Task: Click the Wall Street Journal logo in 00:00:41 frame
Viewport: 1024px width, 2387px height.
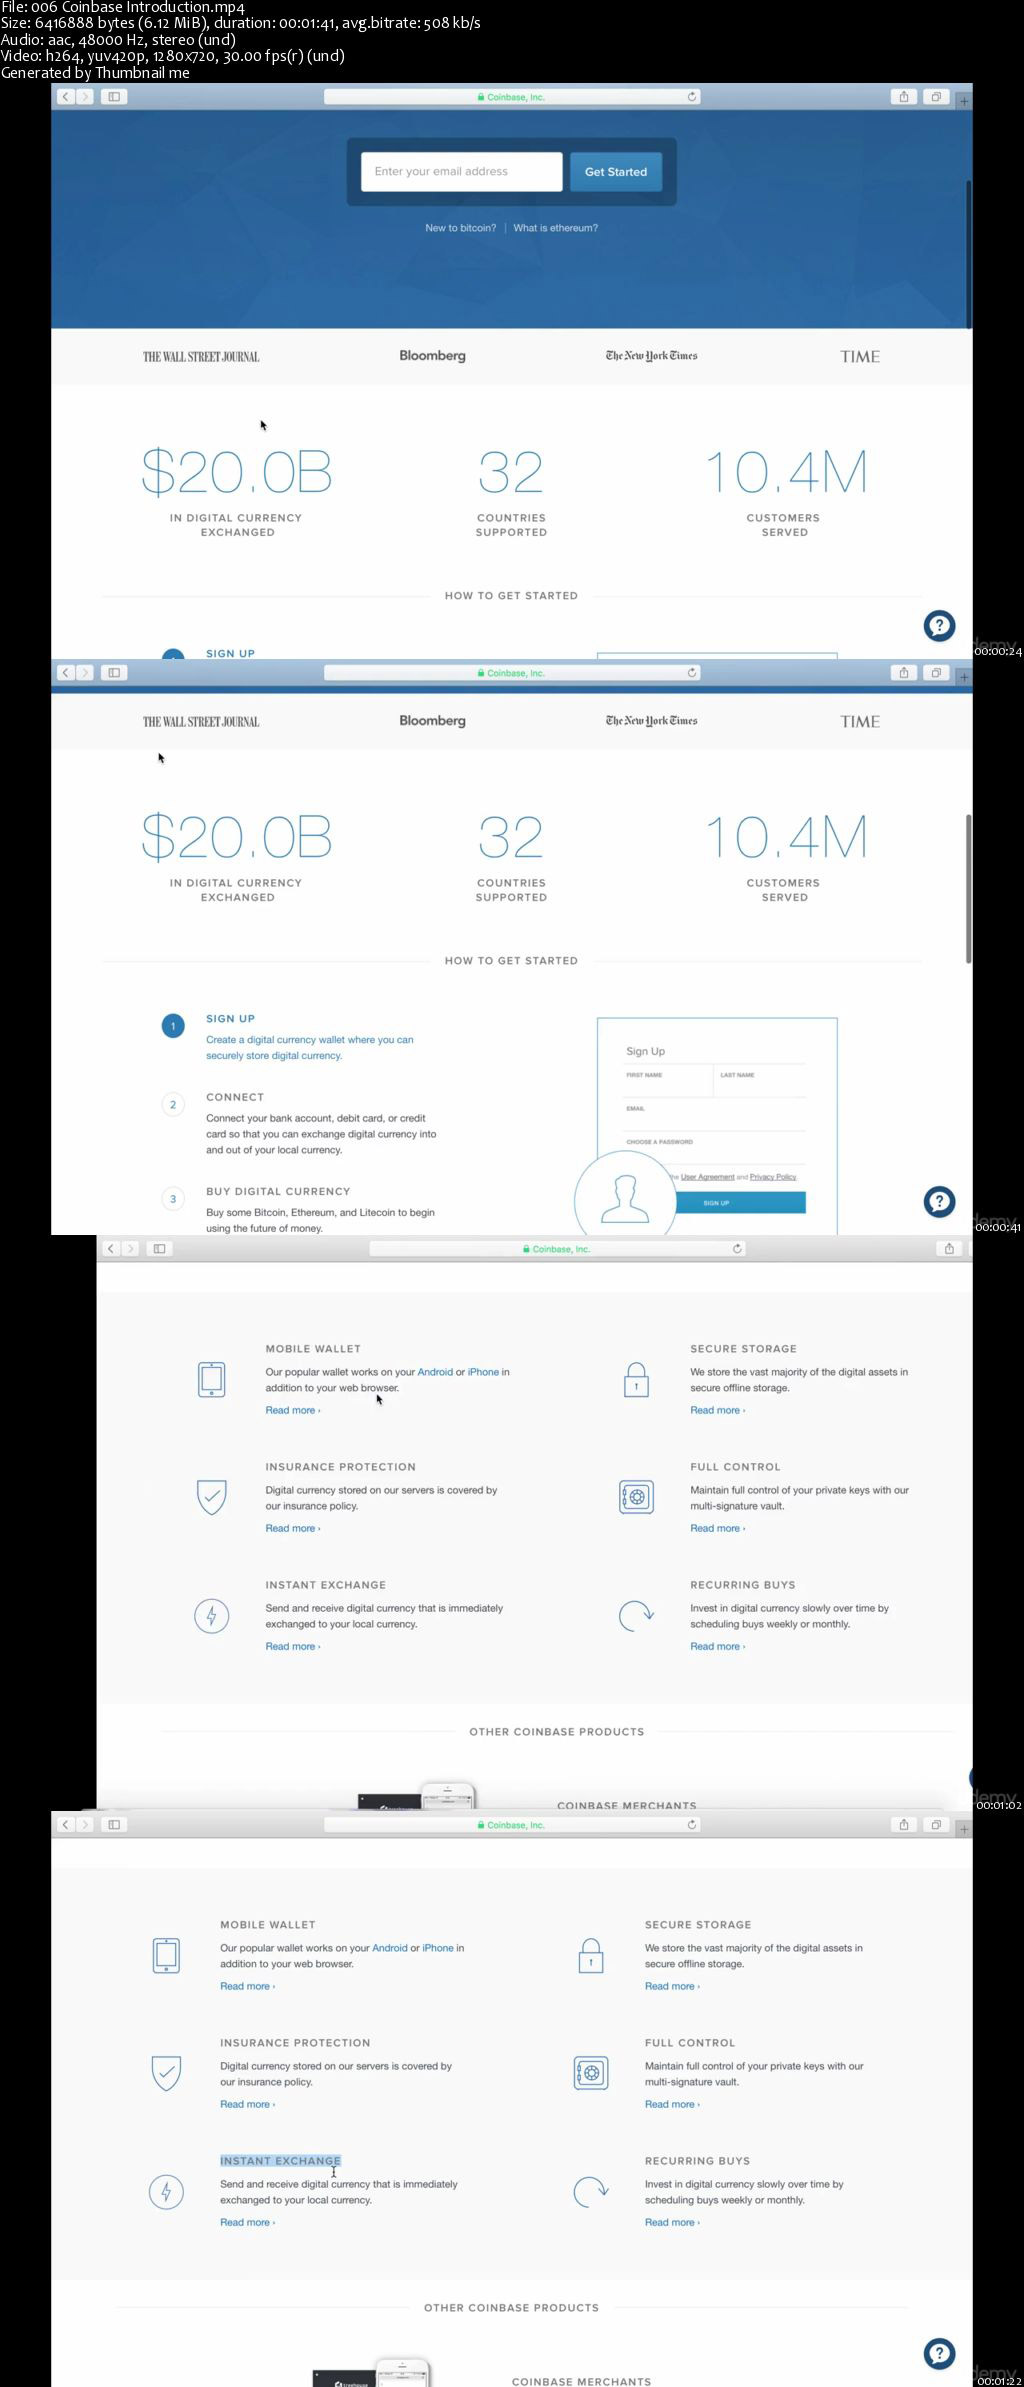Action: click(201, 722)
